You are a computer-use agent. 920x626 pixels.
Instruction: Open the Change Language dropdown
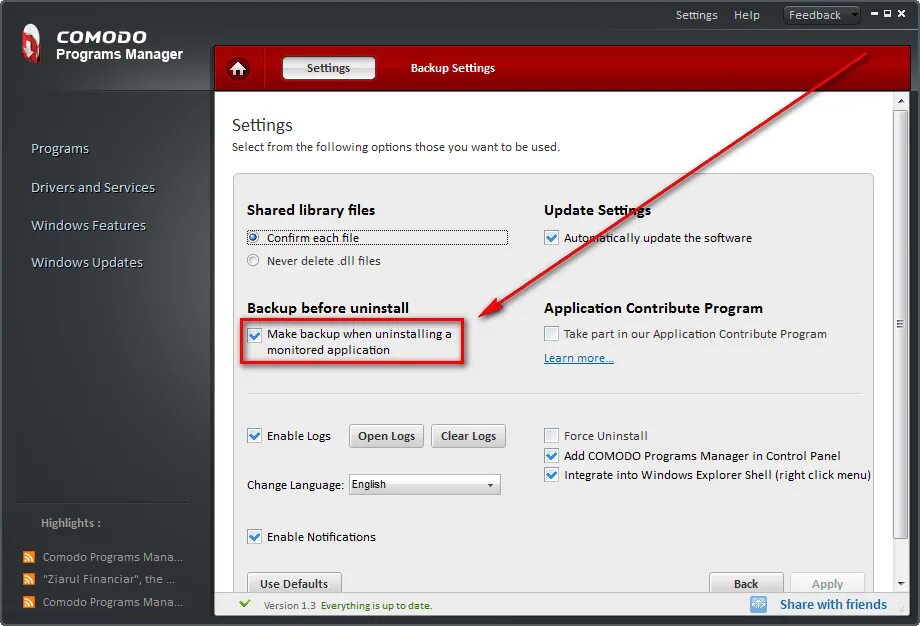[425, 485]
